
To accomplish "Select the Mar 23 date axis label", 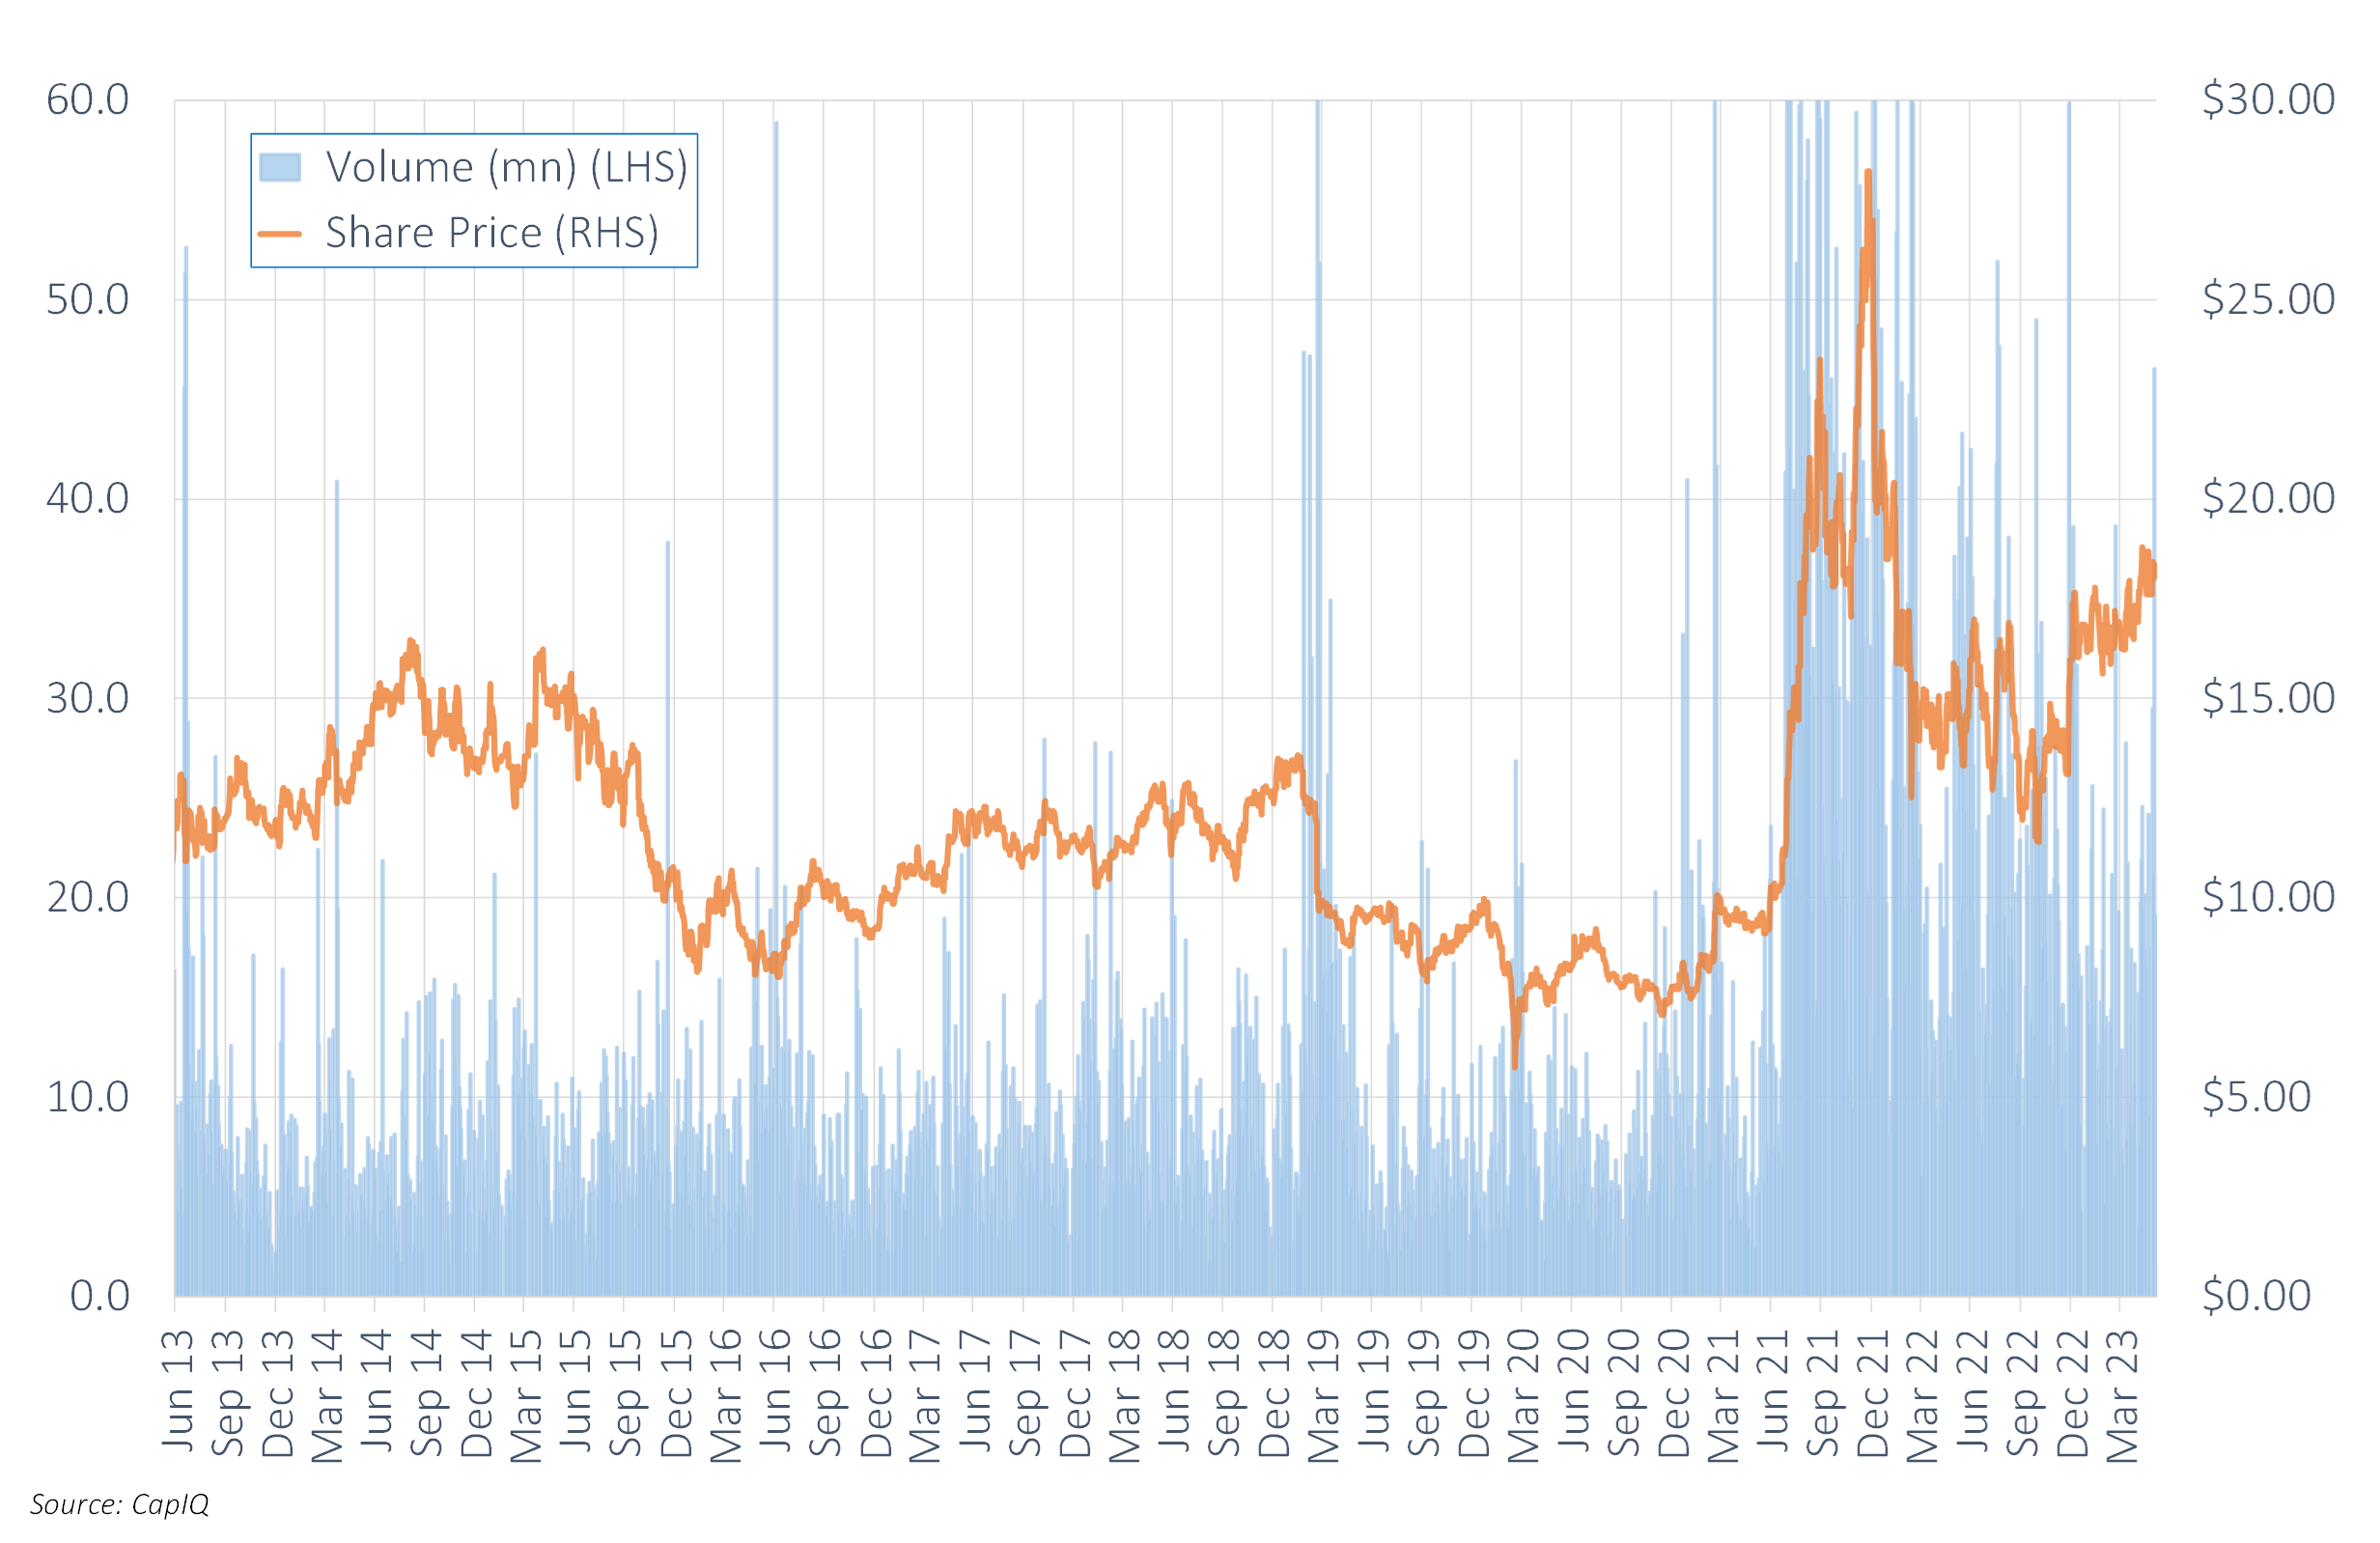I will pyautogui.click(x=2122, y=1396).
